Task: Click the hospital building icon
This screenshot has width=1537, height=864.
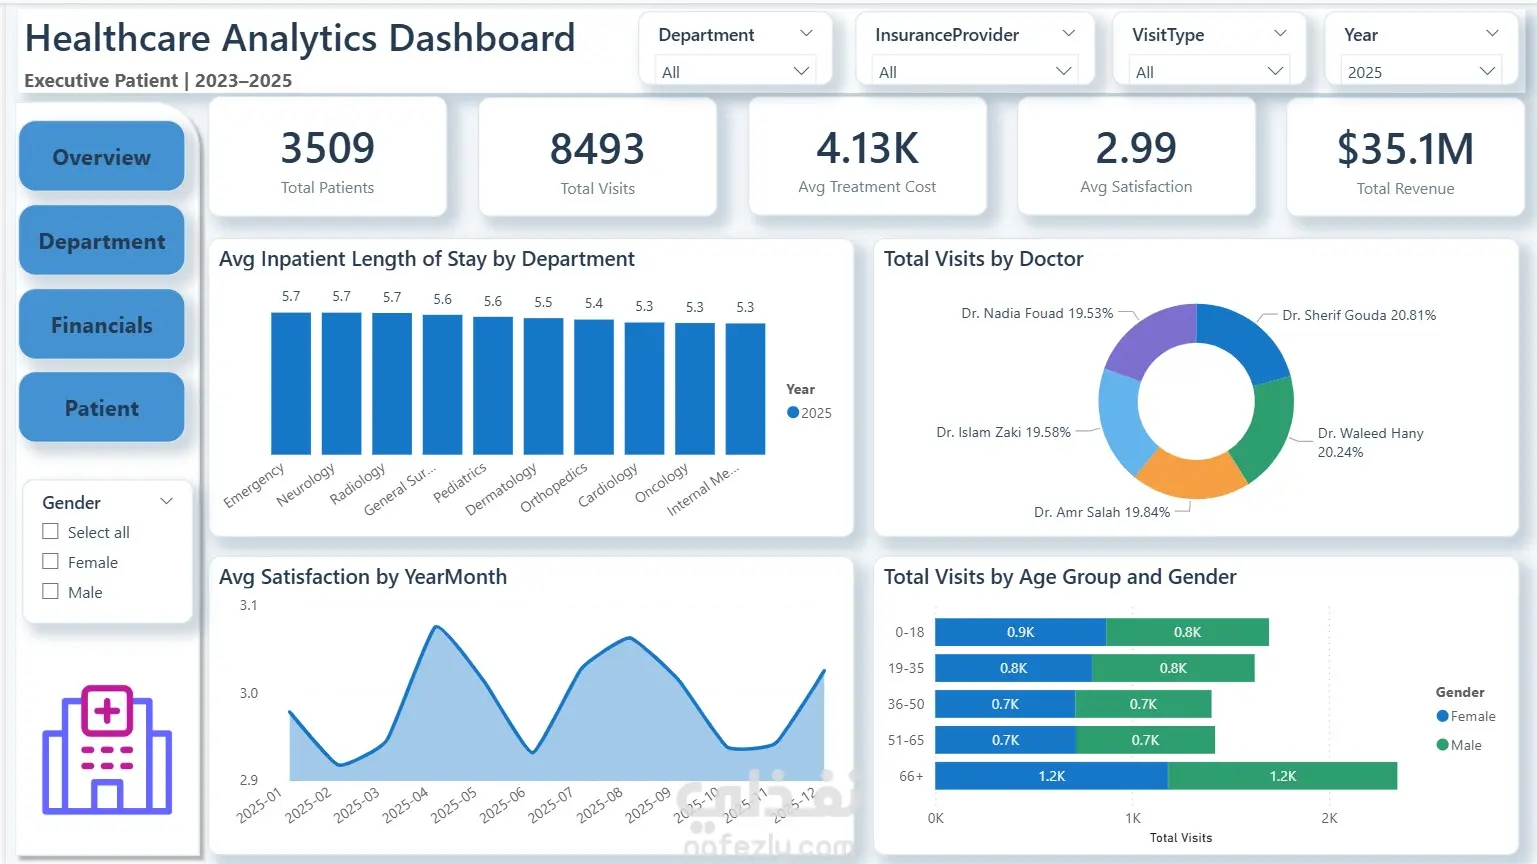Action: pyautogui.click(x=107, y=749)
